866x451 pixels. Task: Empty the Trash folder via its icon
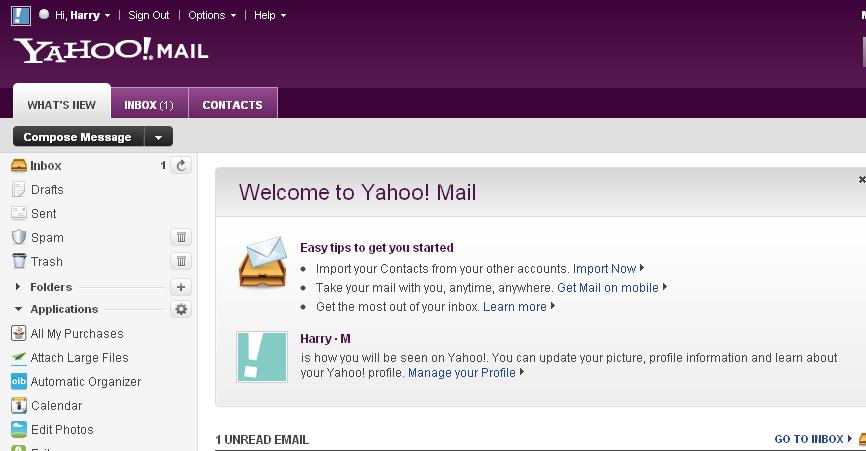(x=181, y=262)
